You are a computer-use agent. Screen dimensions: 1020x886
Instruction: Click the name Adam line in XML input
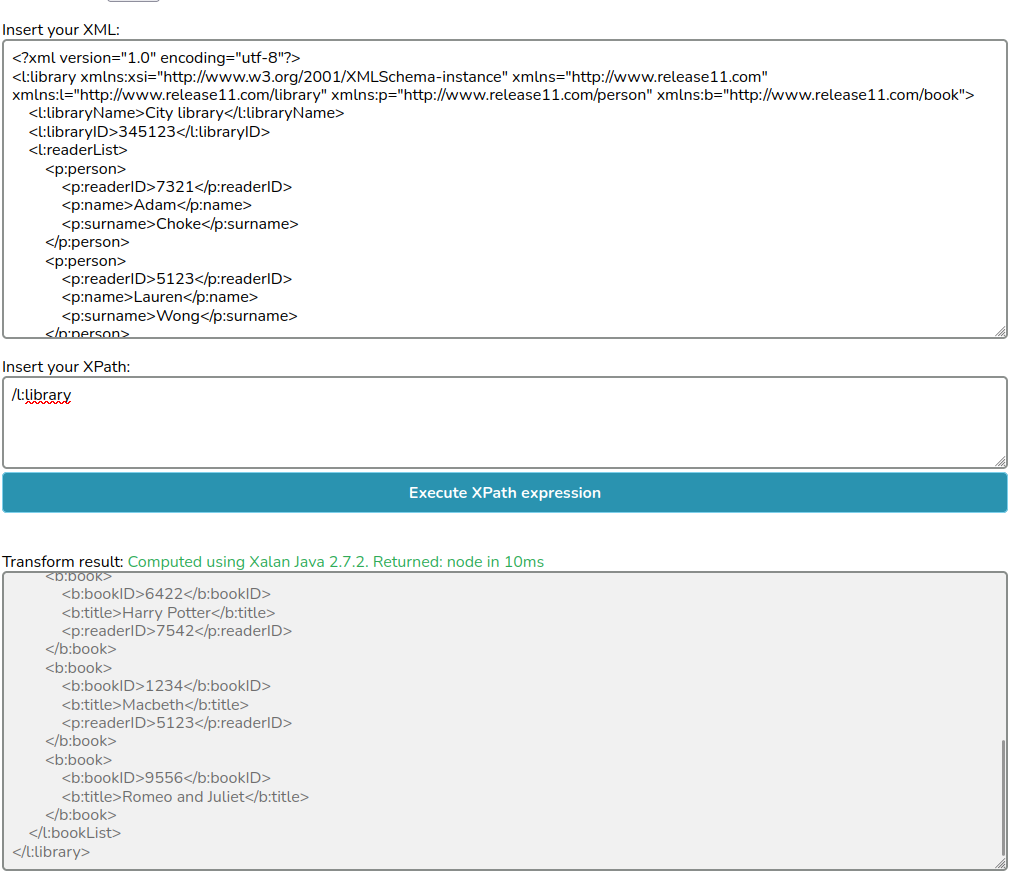156,206
